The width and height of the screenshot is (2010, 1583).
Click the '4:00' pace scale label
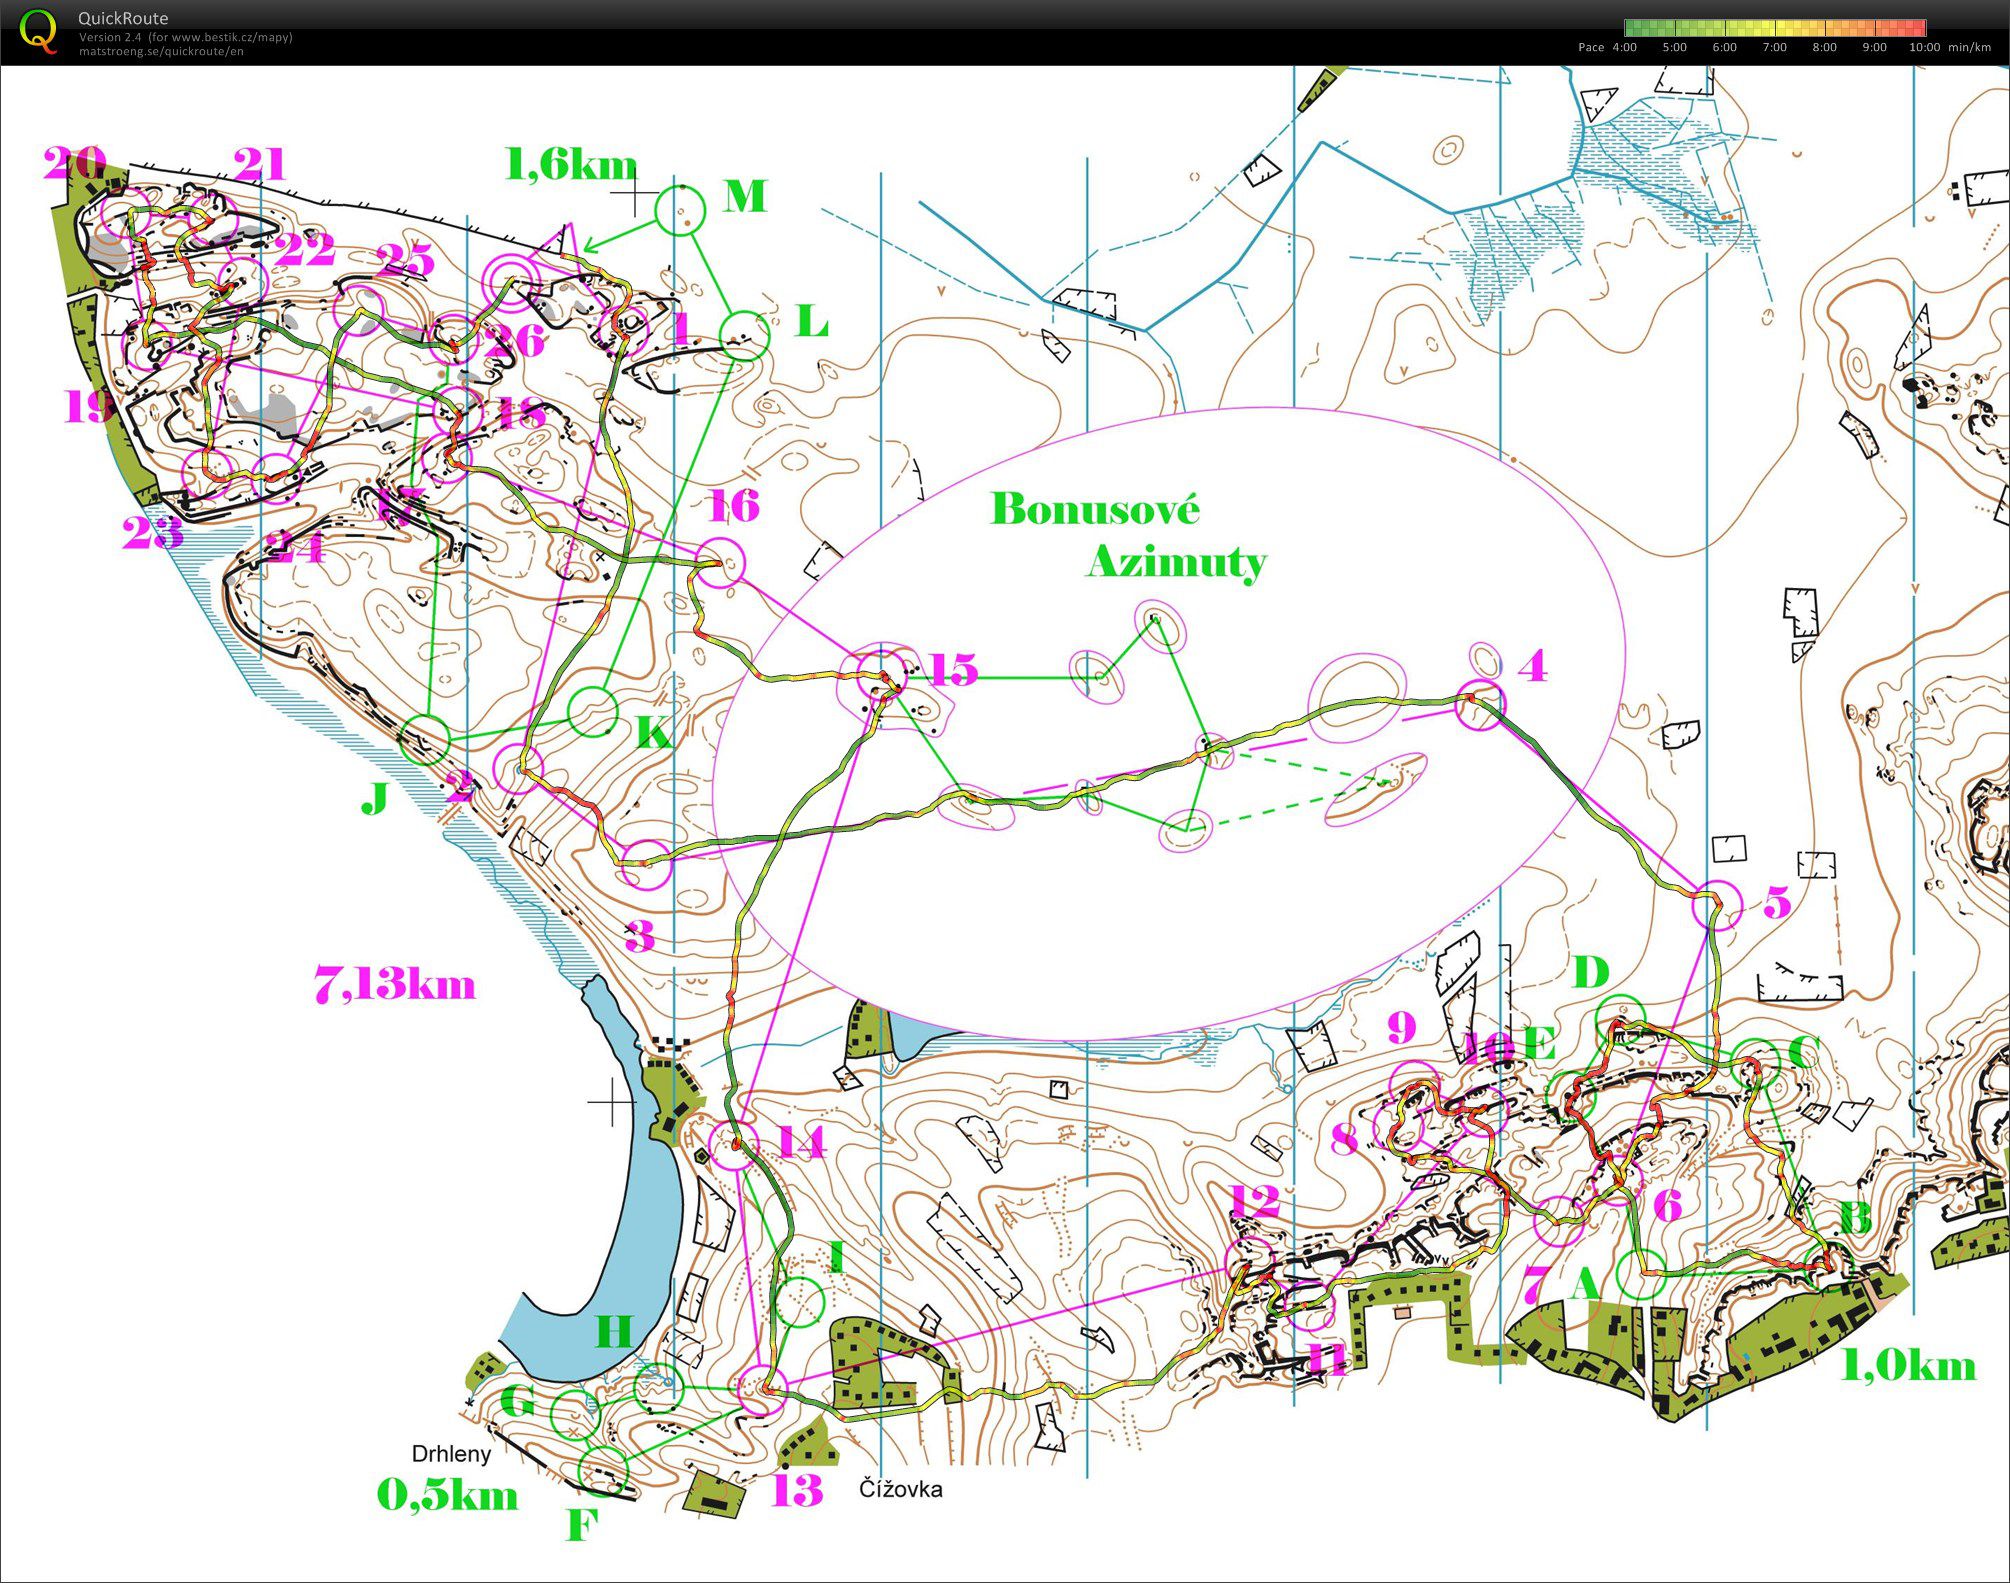coord(1625,47)
